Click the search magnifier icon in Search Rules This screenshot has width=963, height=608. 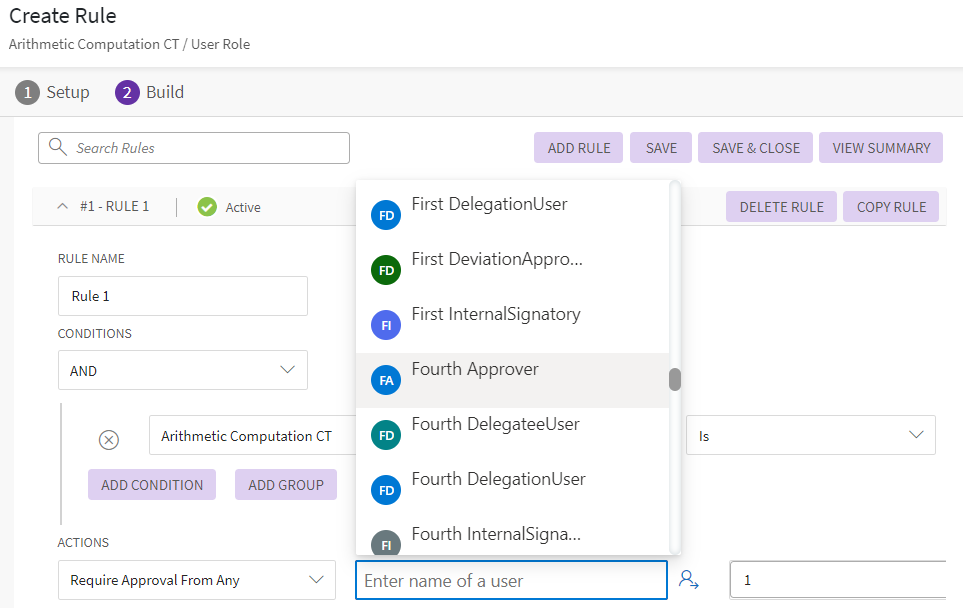click(x=58, y=148)
